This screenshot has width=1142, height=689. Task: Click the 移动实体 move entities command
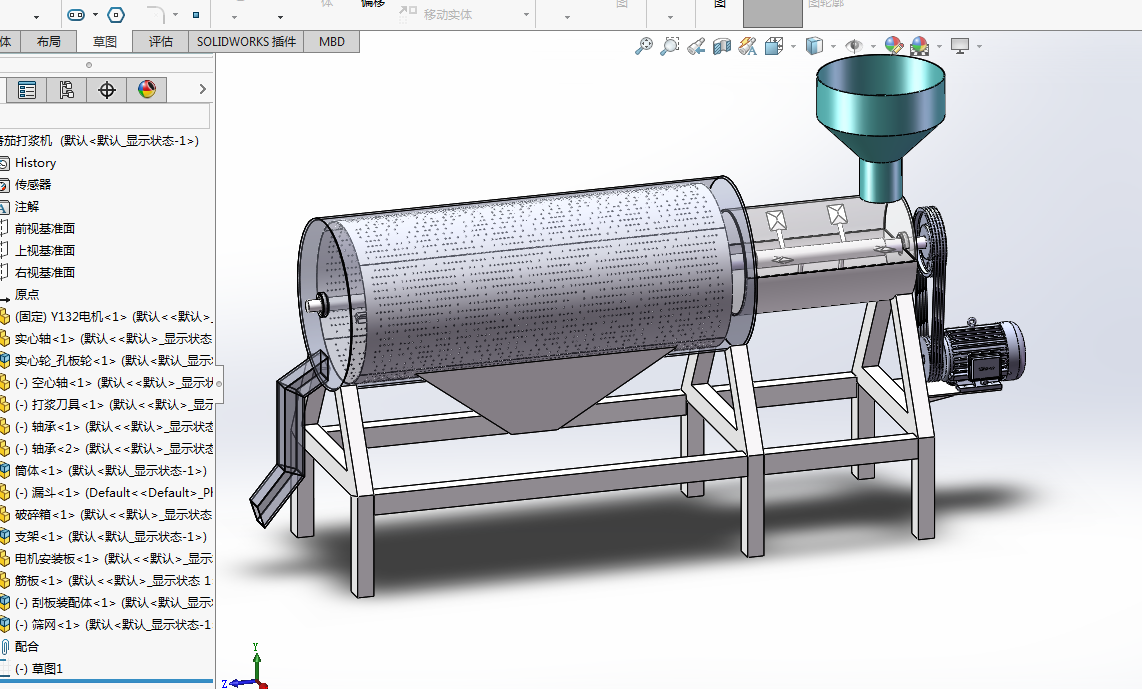(436, 14)
